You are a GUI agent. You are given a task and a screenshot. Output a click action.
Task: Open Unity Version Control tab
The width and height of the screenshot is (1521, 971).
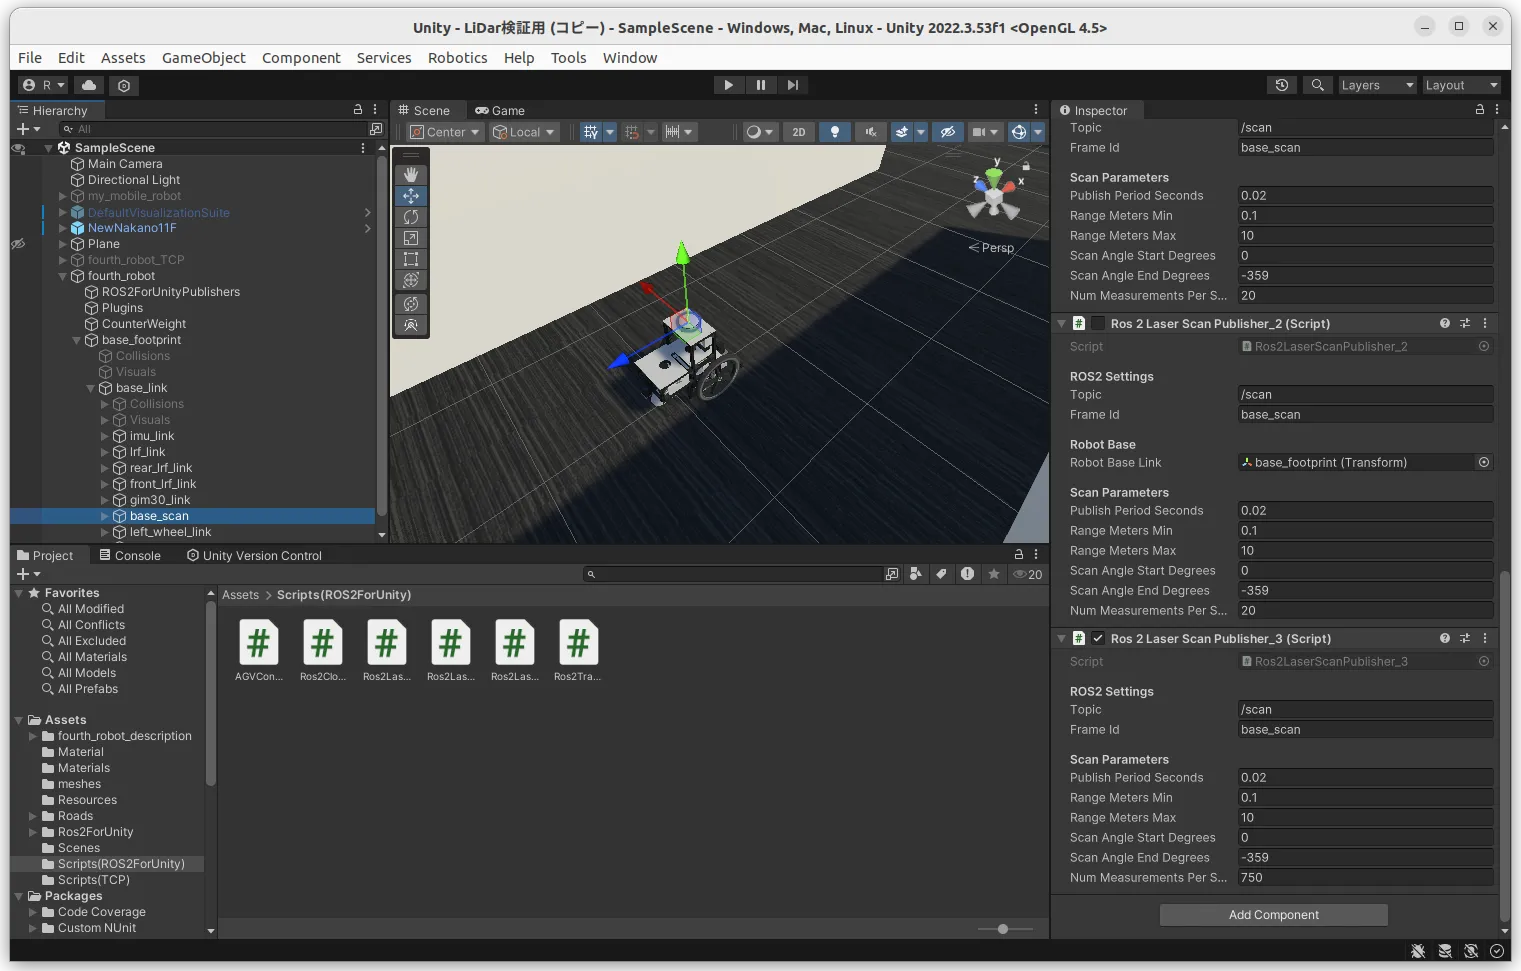pyautogui.click(x=254, y=555)
